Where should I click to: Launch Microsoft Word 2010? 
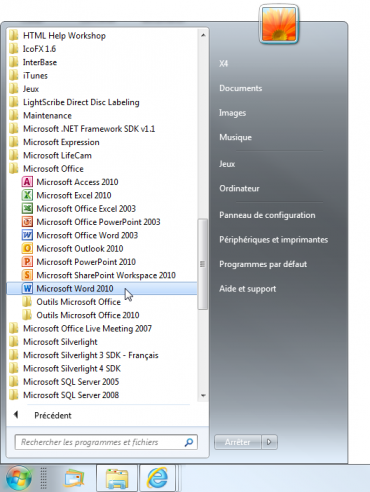click(x=102, y=289)
